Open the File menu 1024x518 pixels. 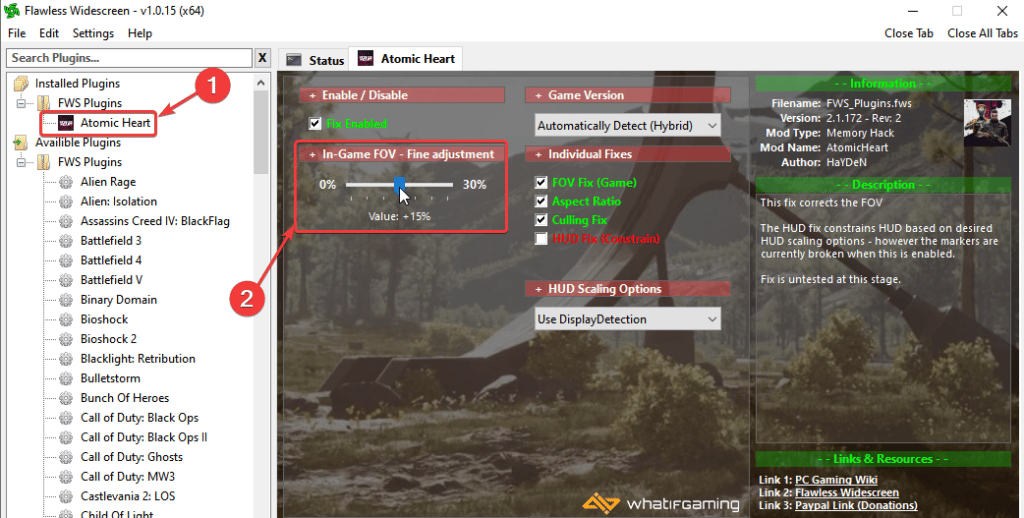[17, 33]
